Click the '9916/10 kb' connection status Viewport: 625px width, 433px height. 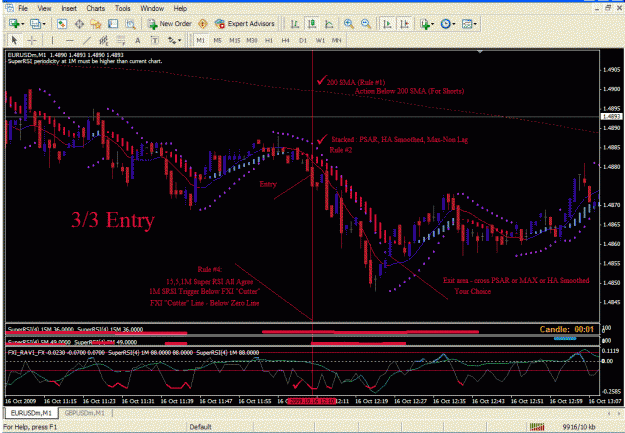(579, 427)
